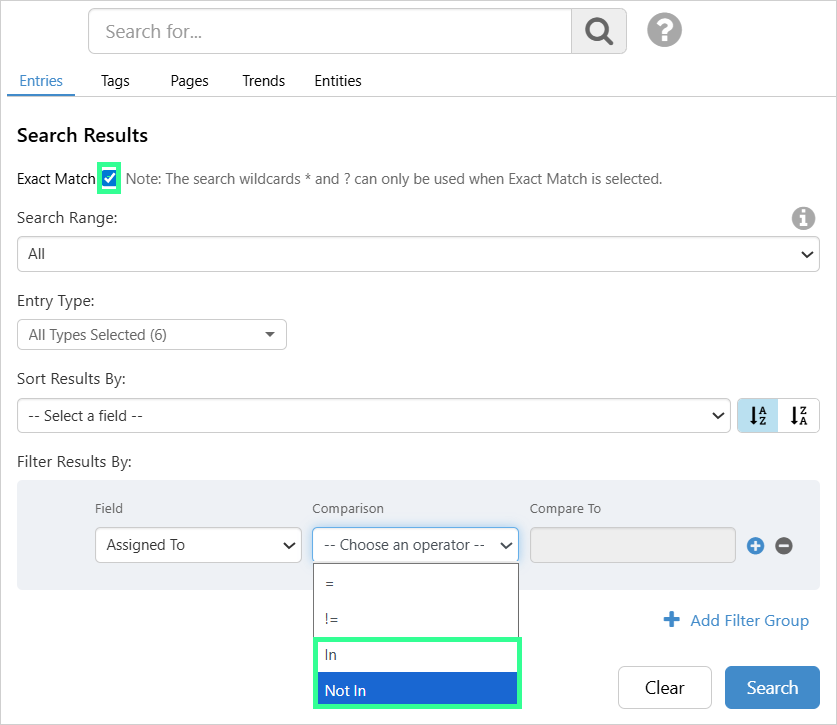
Task: Open the Entry Type multi-select dropdown
Action: (x=152, y=335)
